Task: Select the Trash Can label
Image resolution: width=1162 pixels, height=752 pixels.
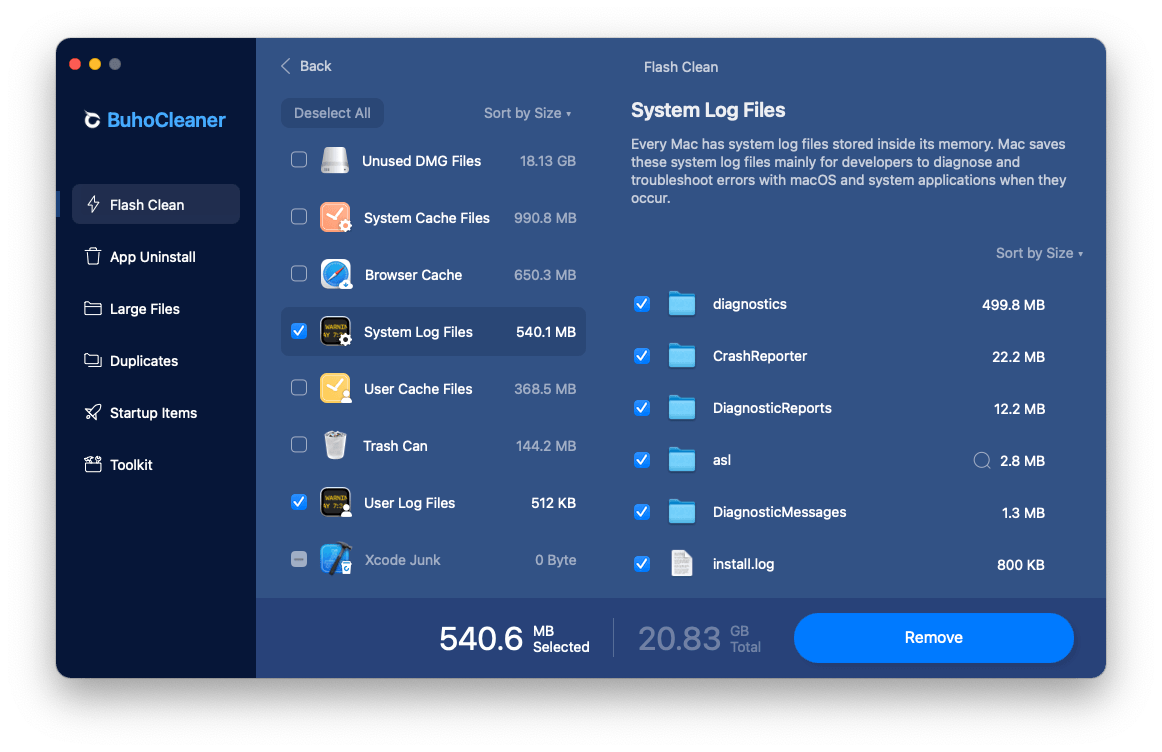Action: (395, 446)
